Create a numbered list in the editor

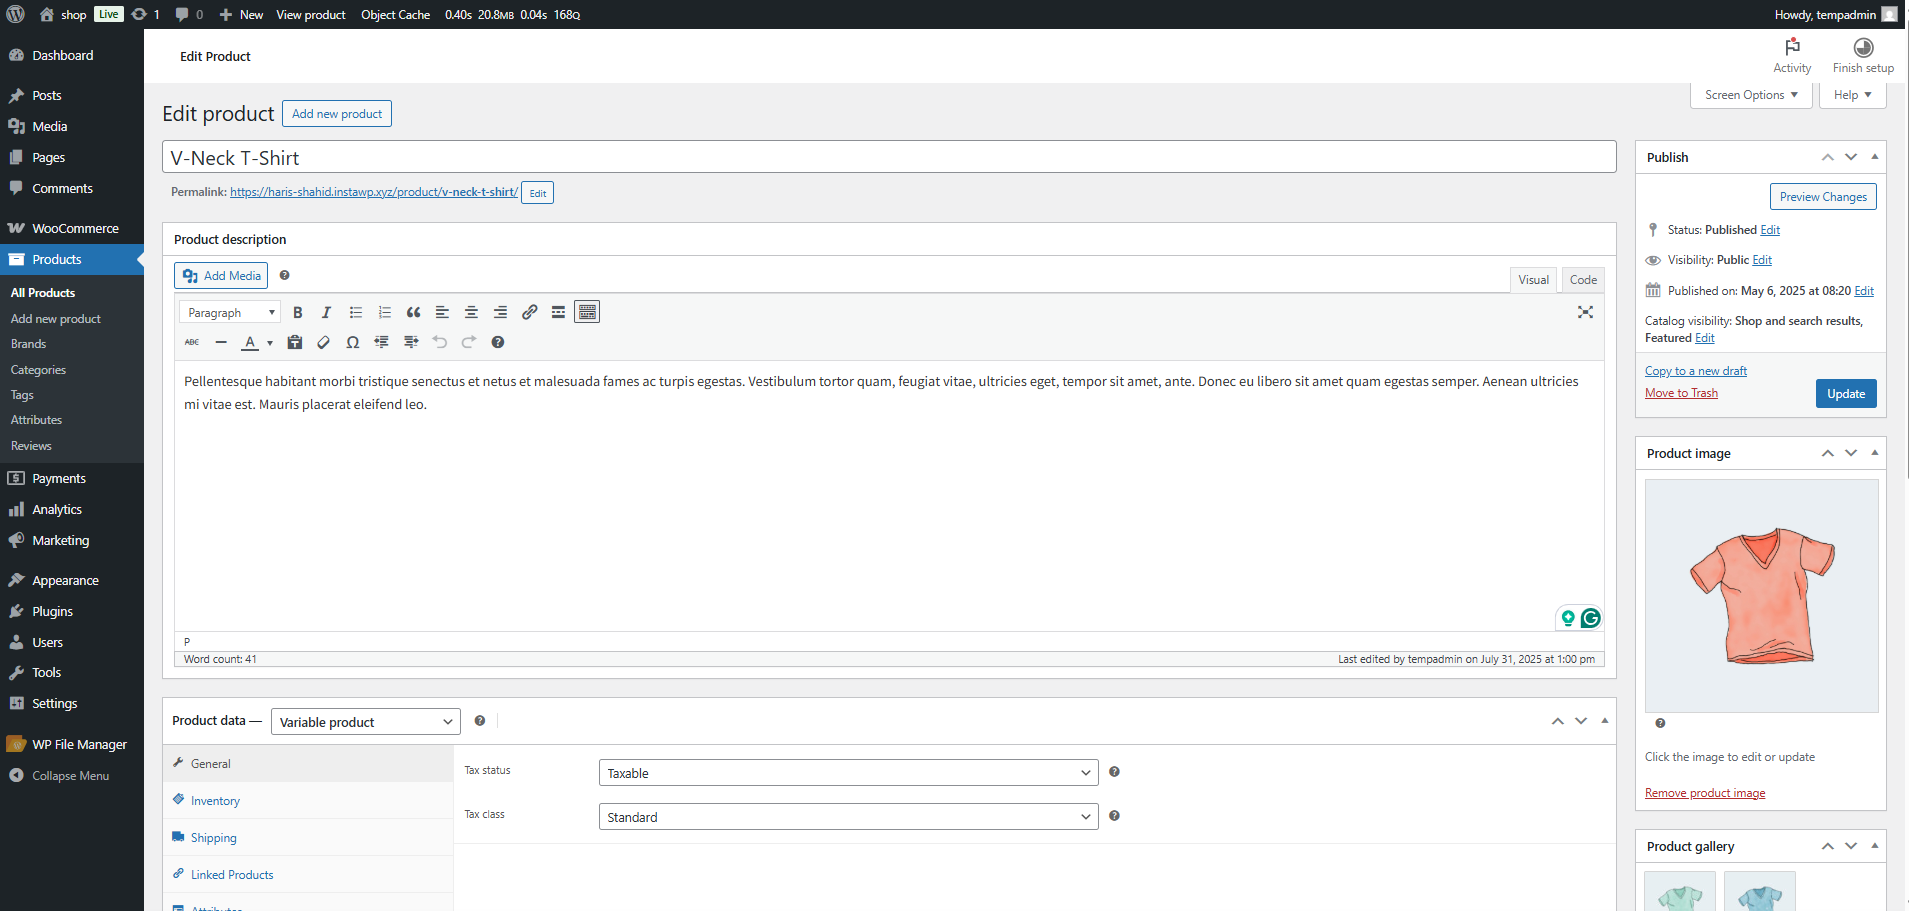384,313
